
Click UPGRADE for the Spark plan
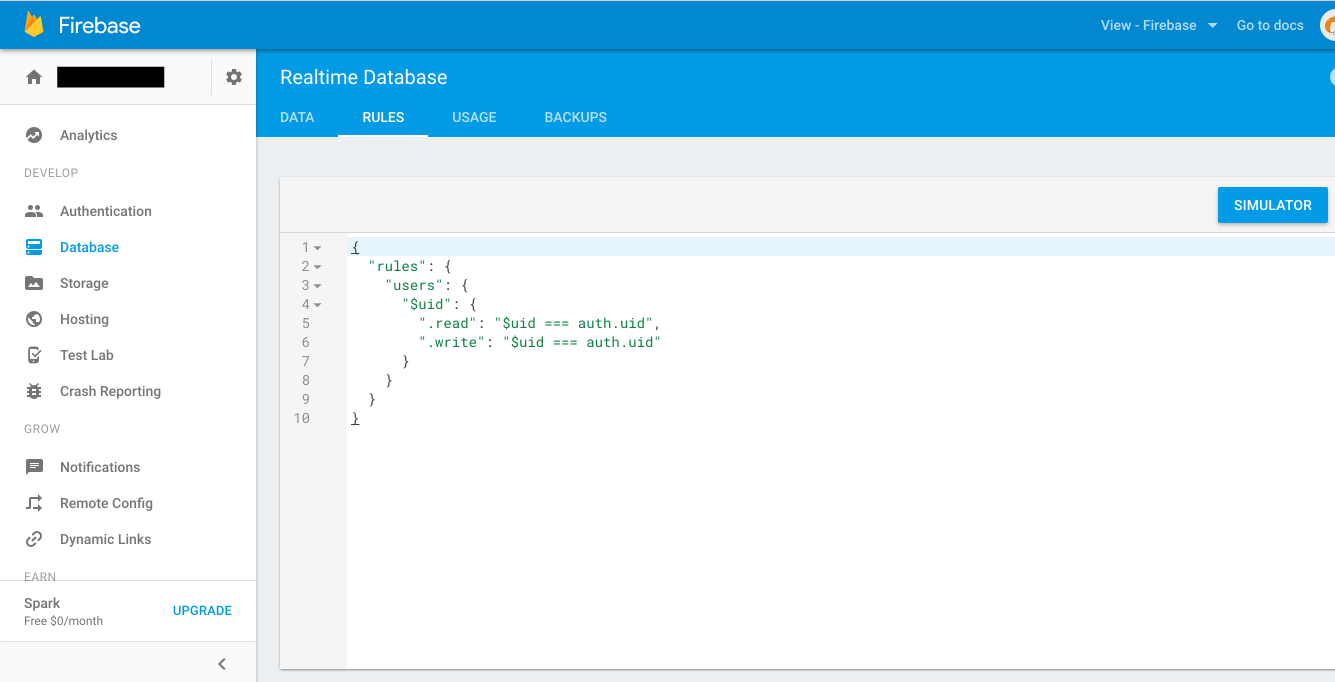coord(202,610)
